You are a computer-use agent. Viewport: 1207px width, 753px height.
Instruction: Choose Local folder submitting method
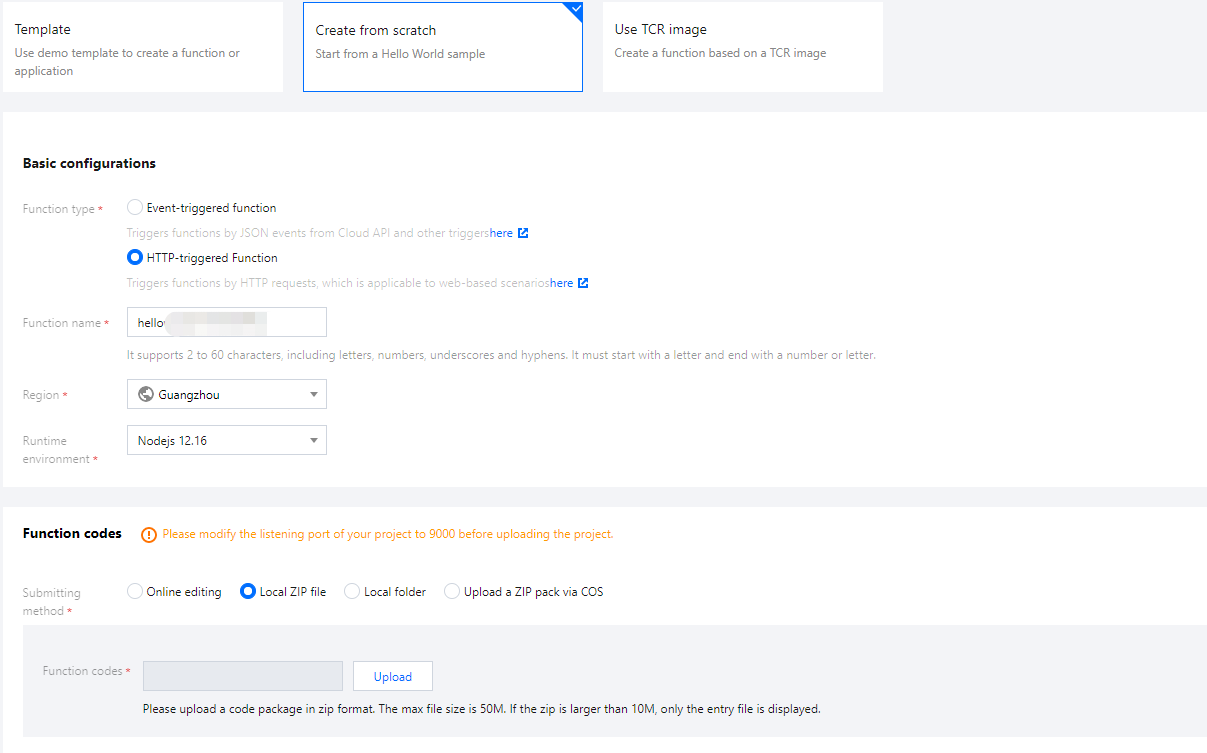click(352, 592)
